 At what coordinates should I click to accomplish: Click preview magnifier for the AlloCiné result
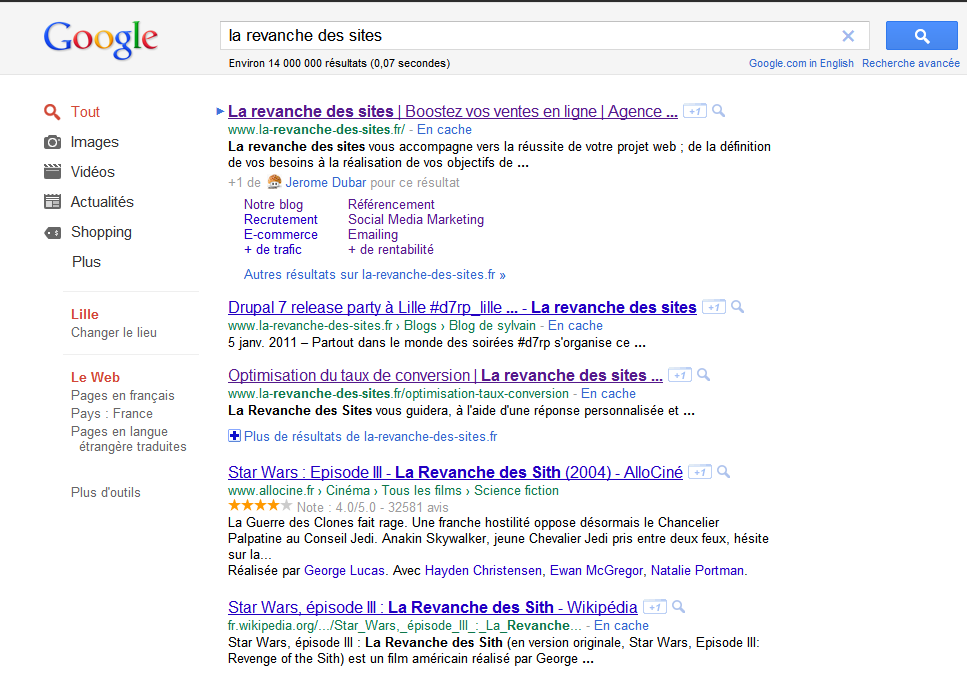pos(723,472)
